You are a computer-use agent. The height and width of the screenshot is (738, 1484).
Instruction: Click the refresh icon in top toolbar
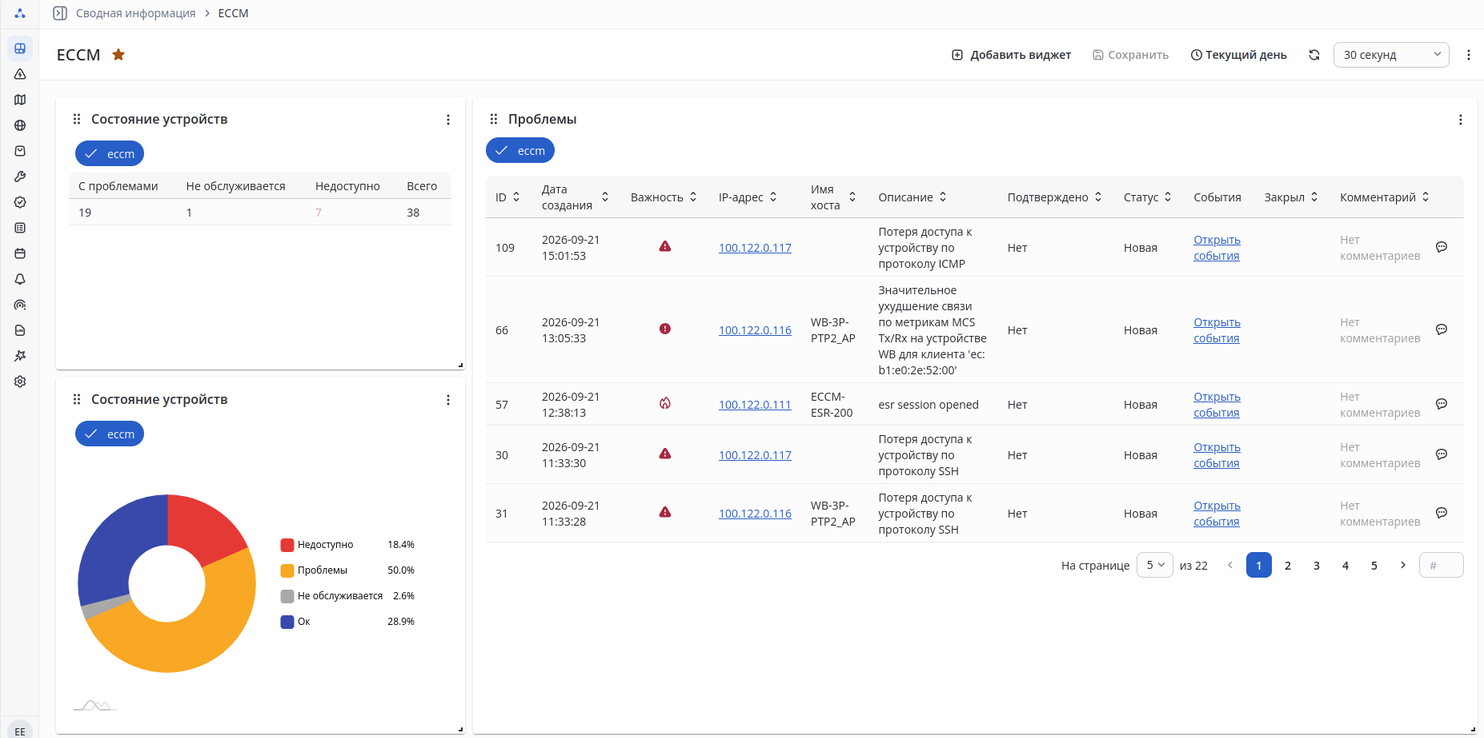pyautogui.click(x=1314, y=55)
